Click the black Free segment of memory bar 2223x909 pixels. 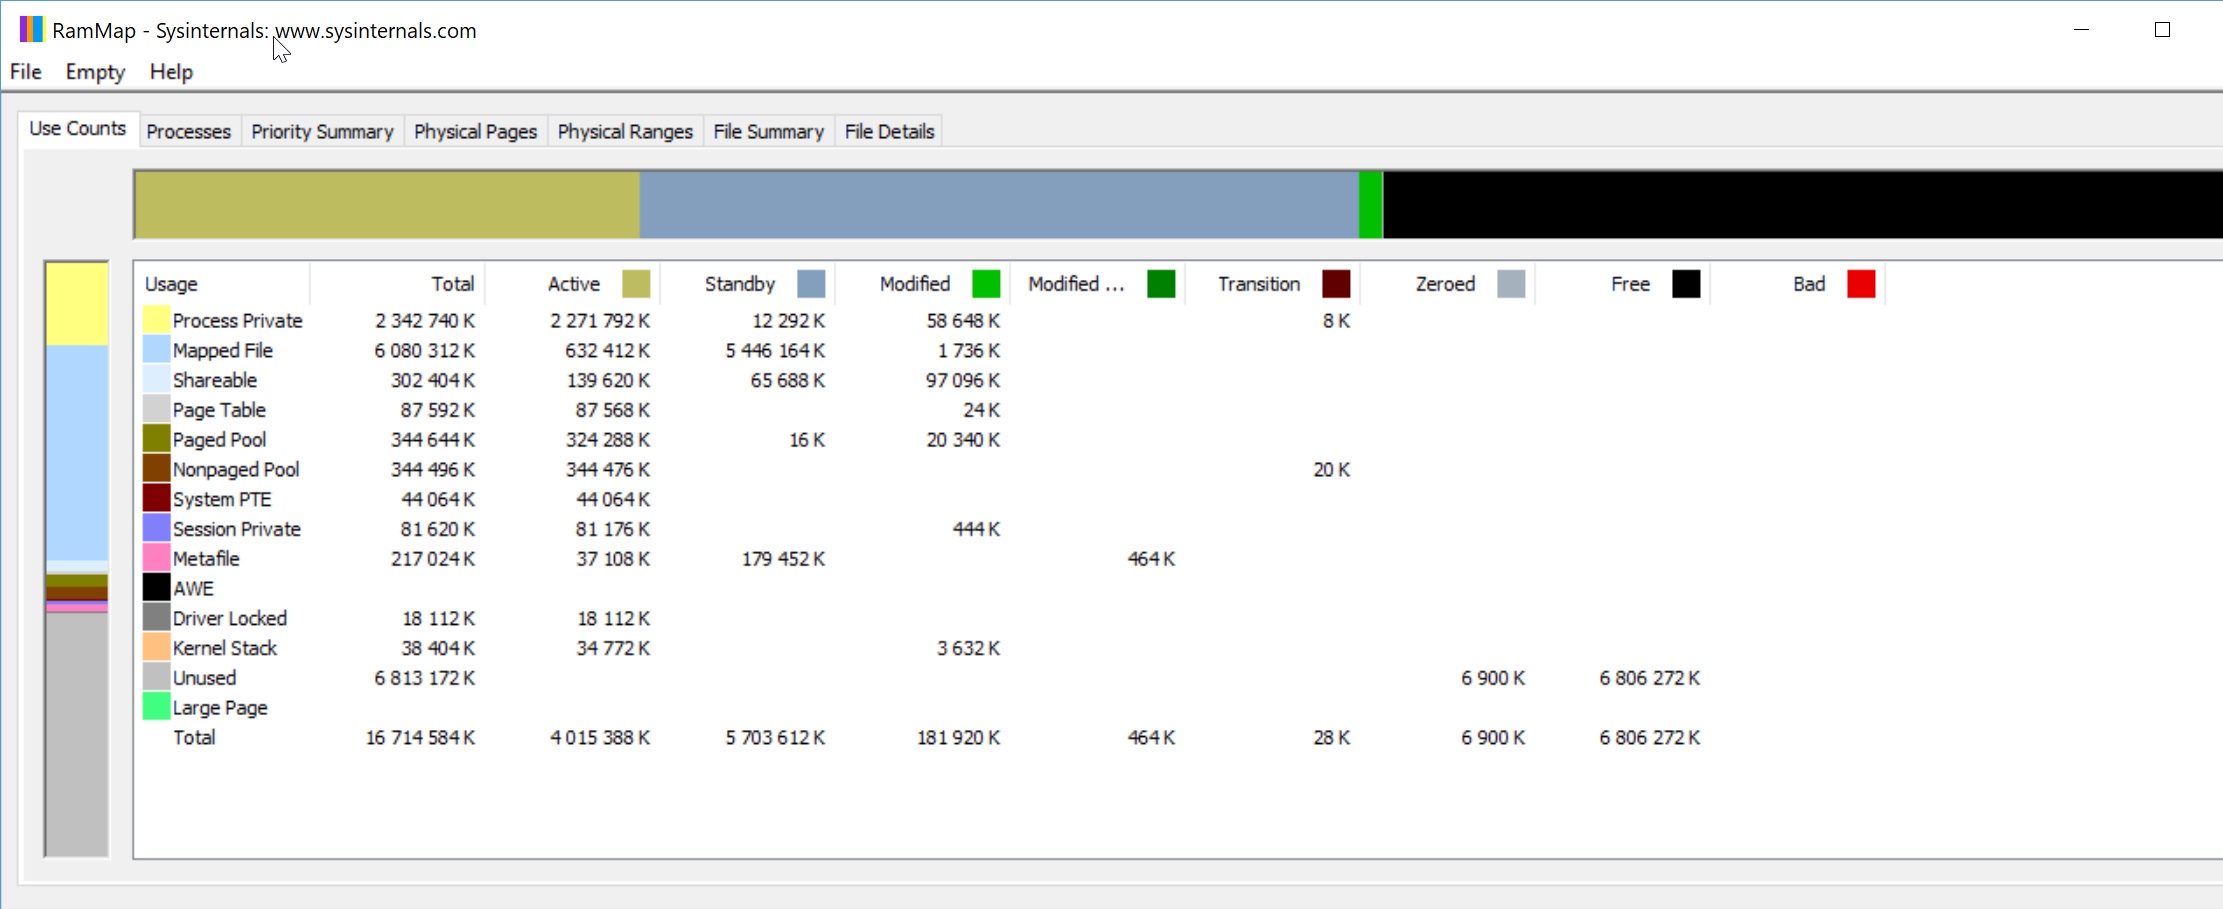point(1802,205)
